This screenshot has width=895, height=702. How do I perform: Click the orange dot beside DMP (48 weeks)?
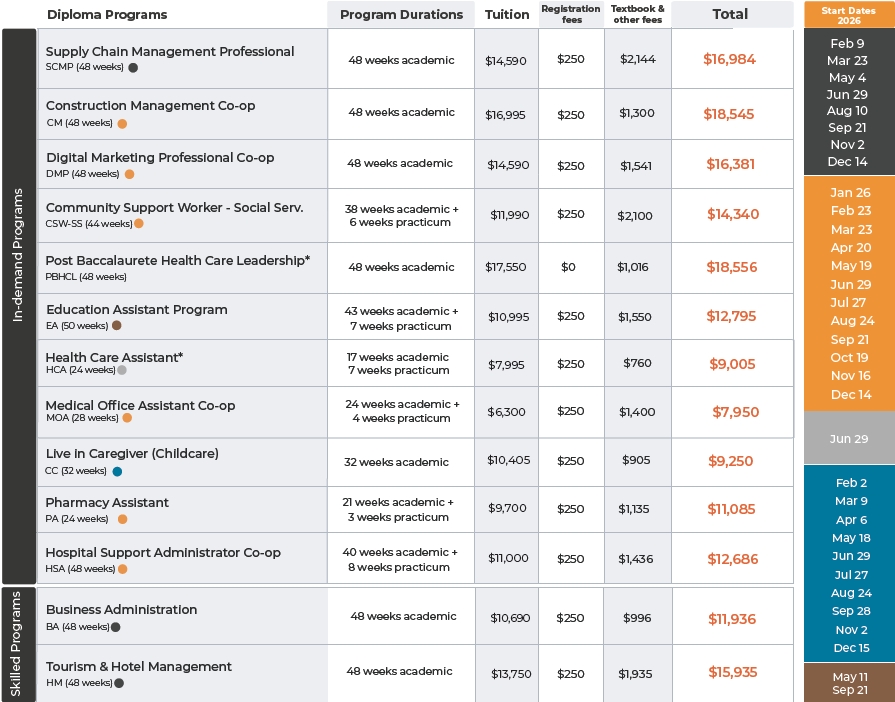(129, 174)
